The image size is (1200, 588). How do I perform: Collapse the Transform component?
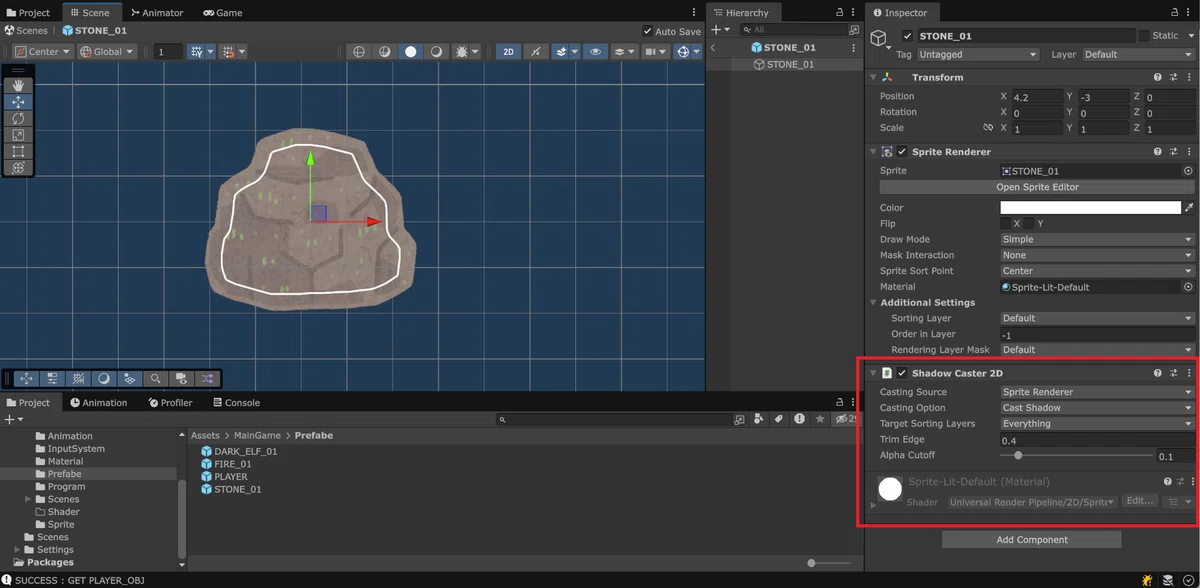[873, 77]
